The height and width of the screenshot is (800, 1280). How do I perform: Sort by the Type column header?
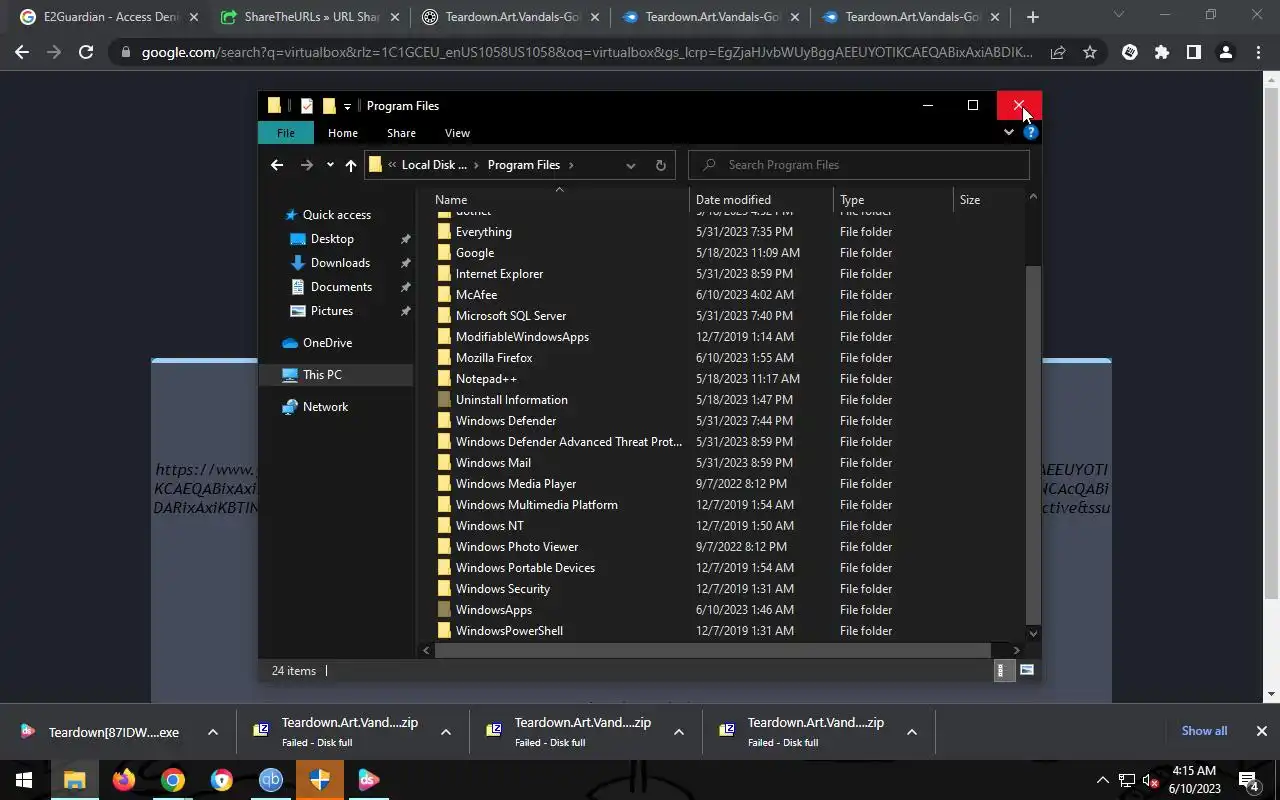pyautogui.click(x=852, y=200)
